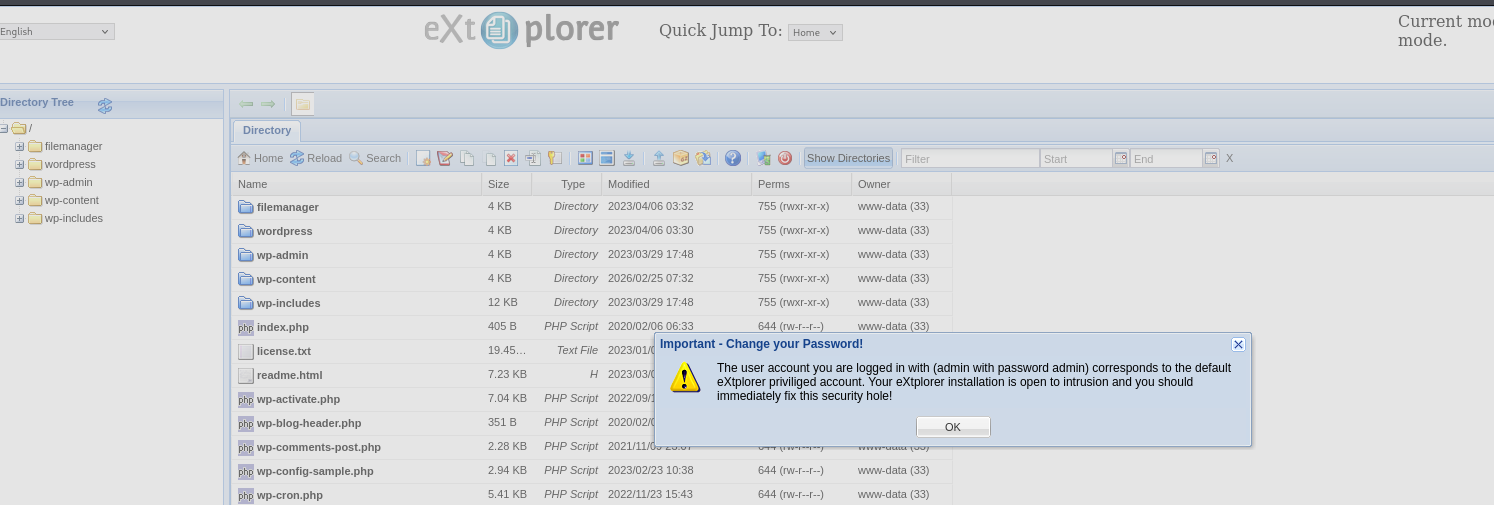The image size is (1494, 505).
Task: Open the End date calendar picker
Action: click(1211, 158)
